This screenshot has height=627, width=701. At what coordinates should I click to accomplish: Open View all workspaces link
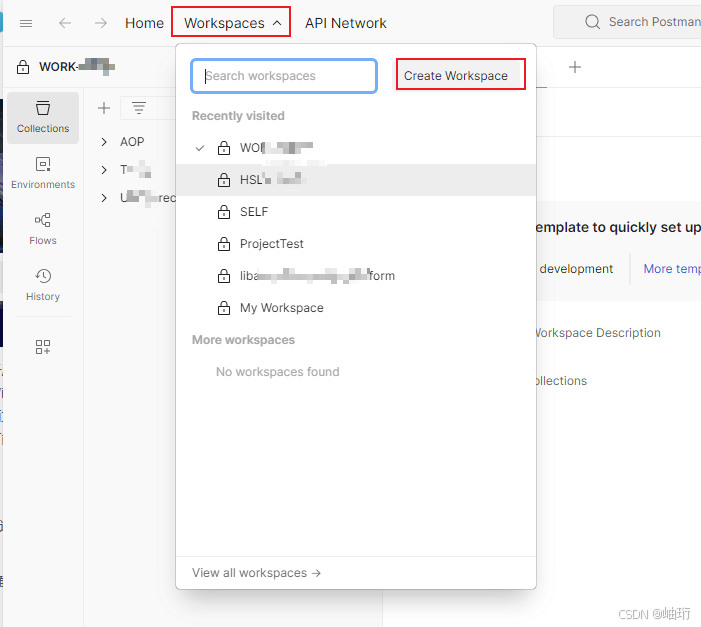[x=257, y=573]
